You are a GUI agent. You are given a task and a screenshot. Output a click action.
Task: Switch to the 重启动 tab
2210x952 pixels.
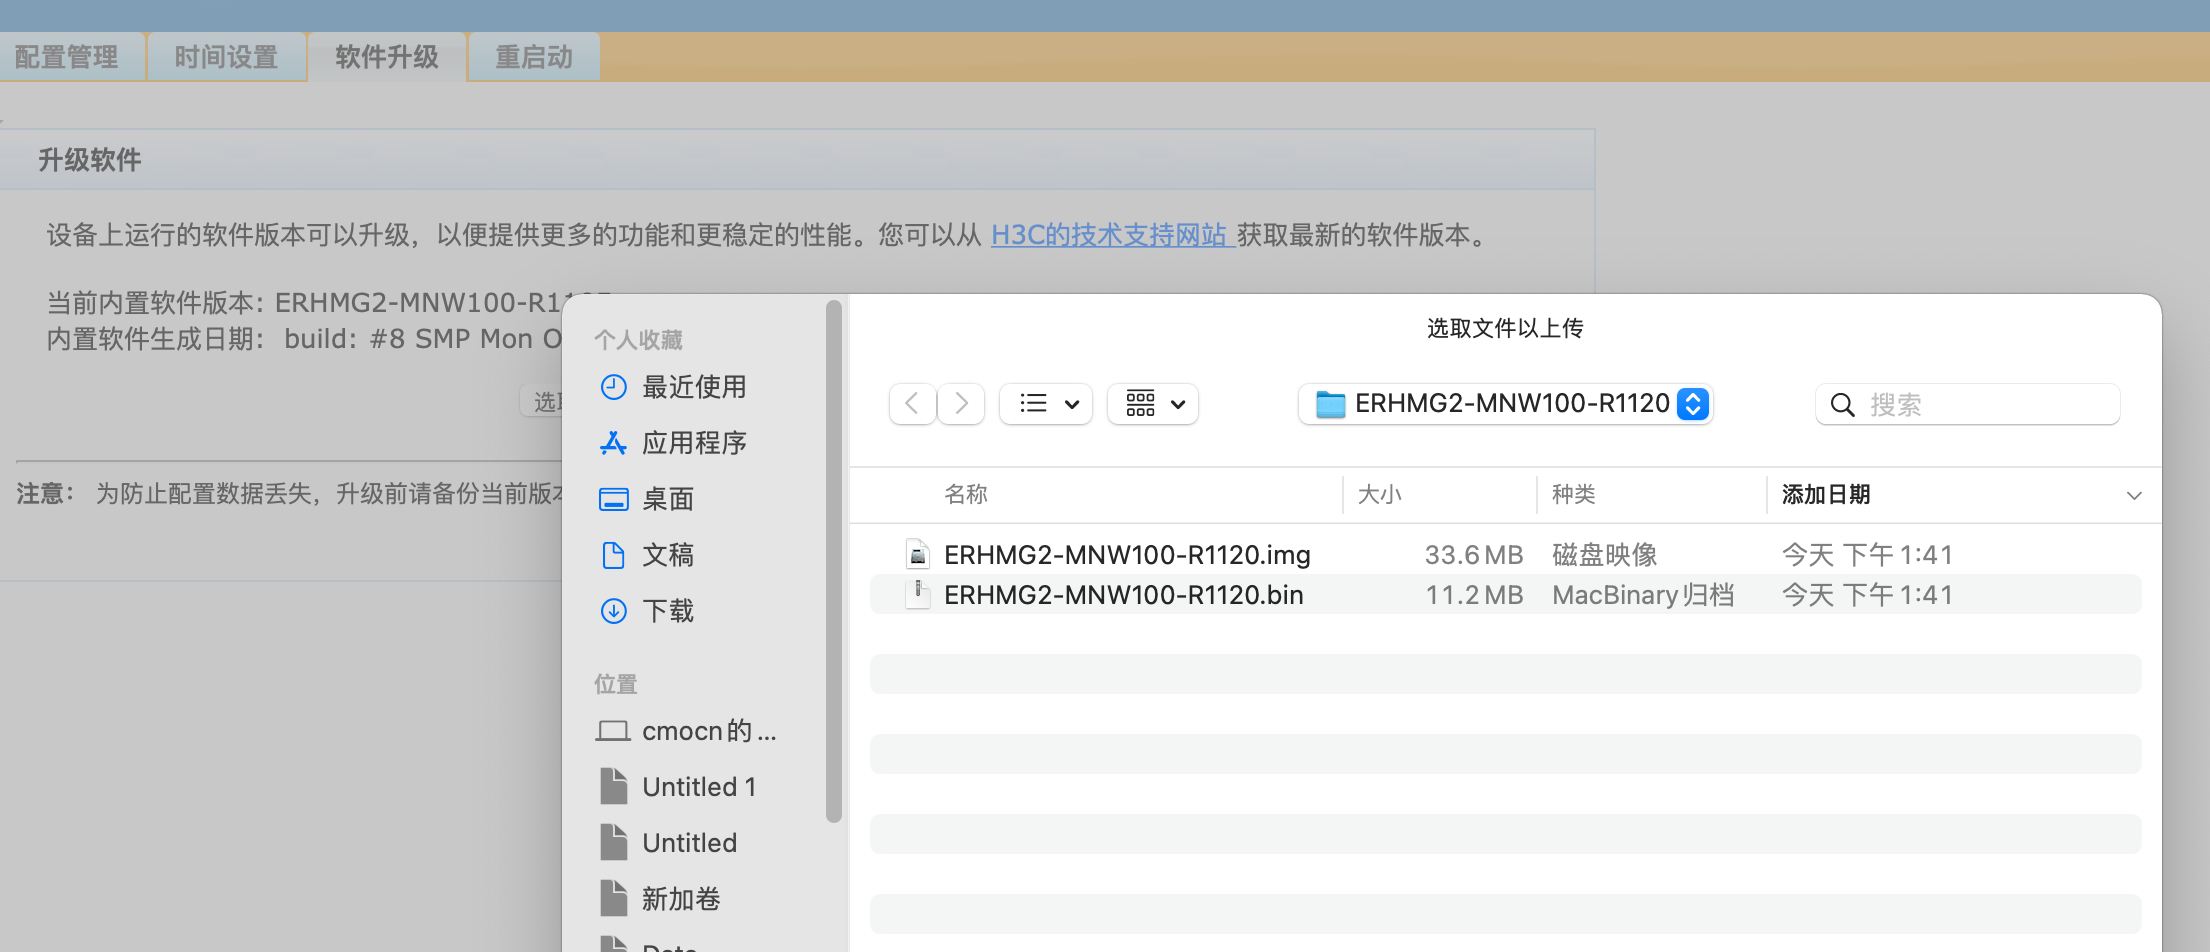pyautogui.click(x=534, y=57)
